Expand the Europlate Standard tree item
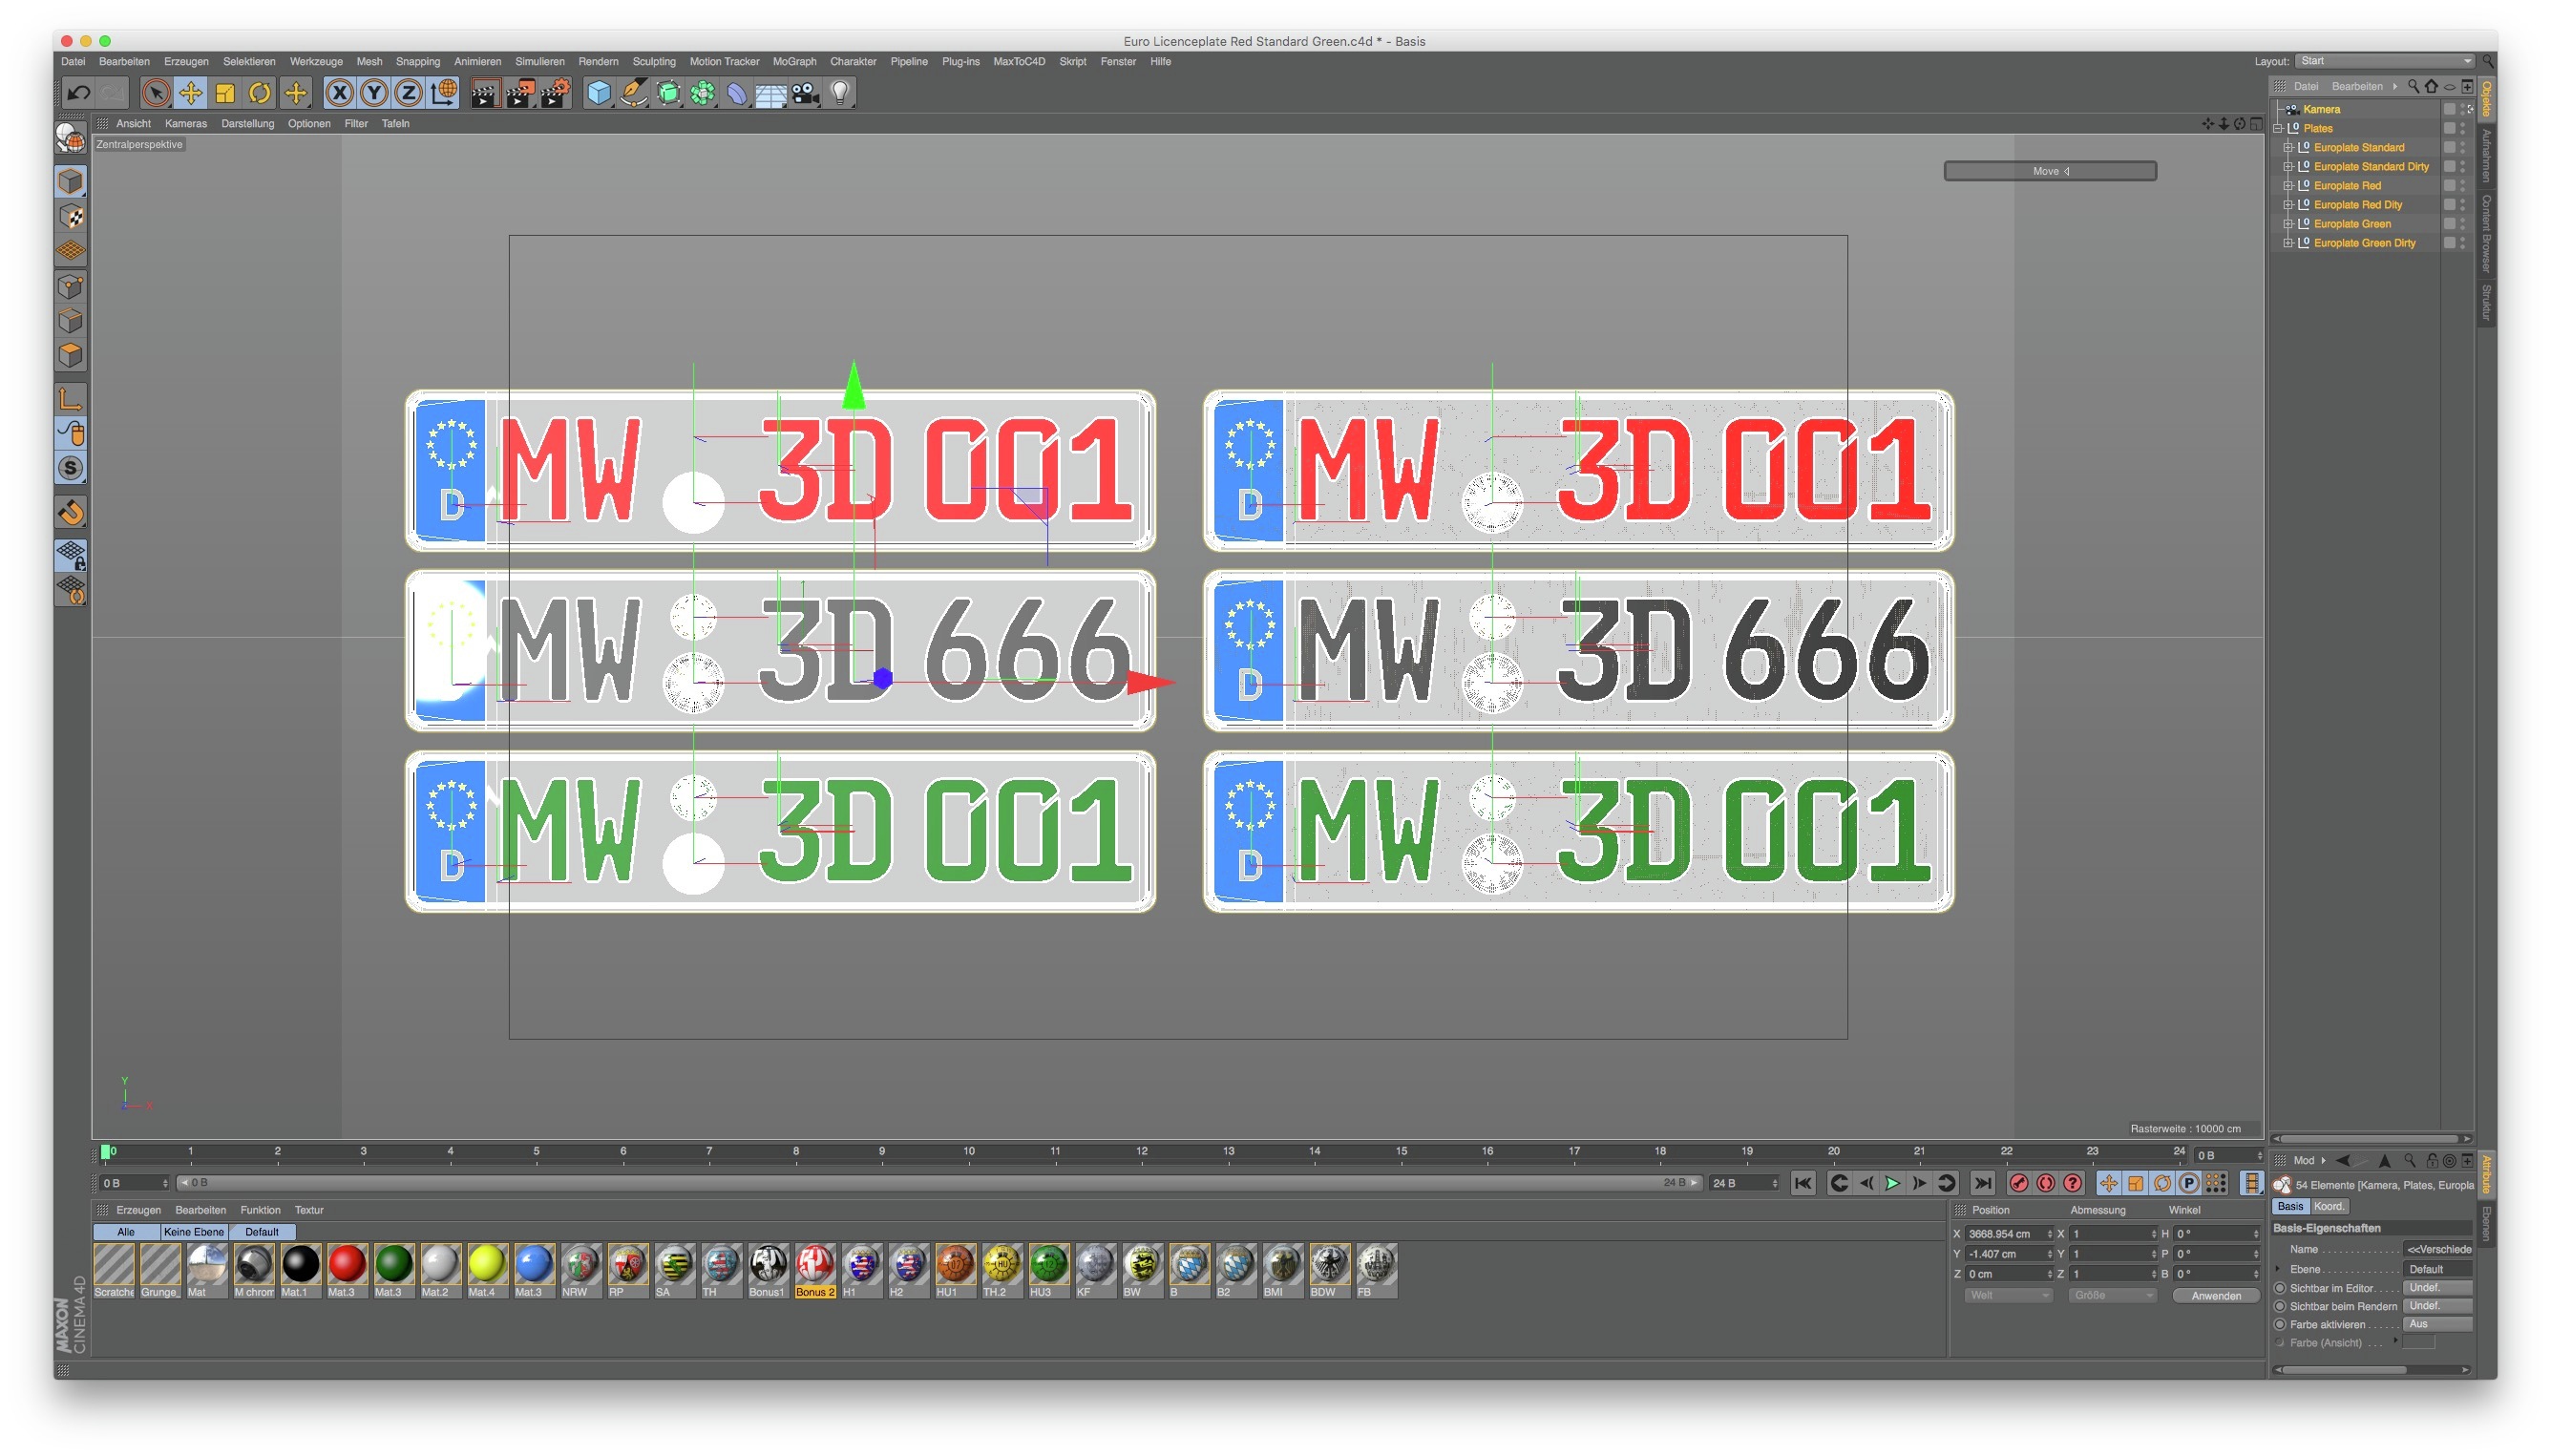The image size is (2551, 1456). [2287, 148]
